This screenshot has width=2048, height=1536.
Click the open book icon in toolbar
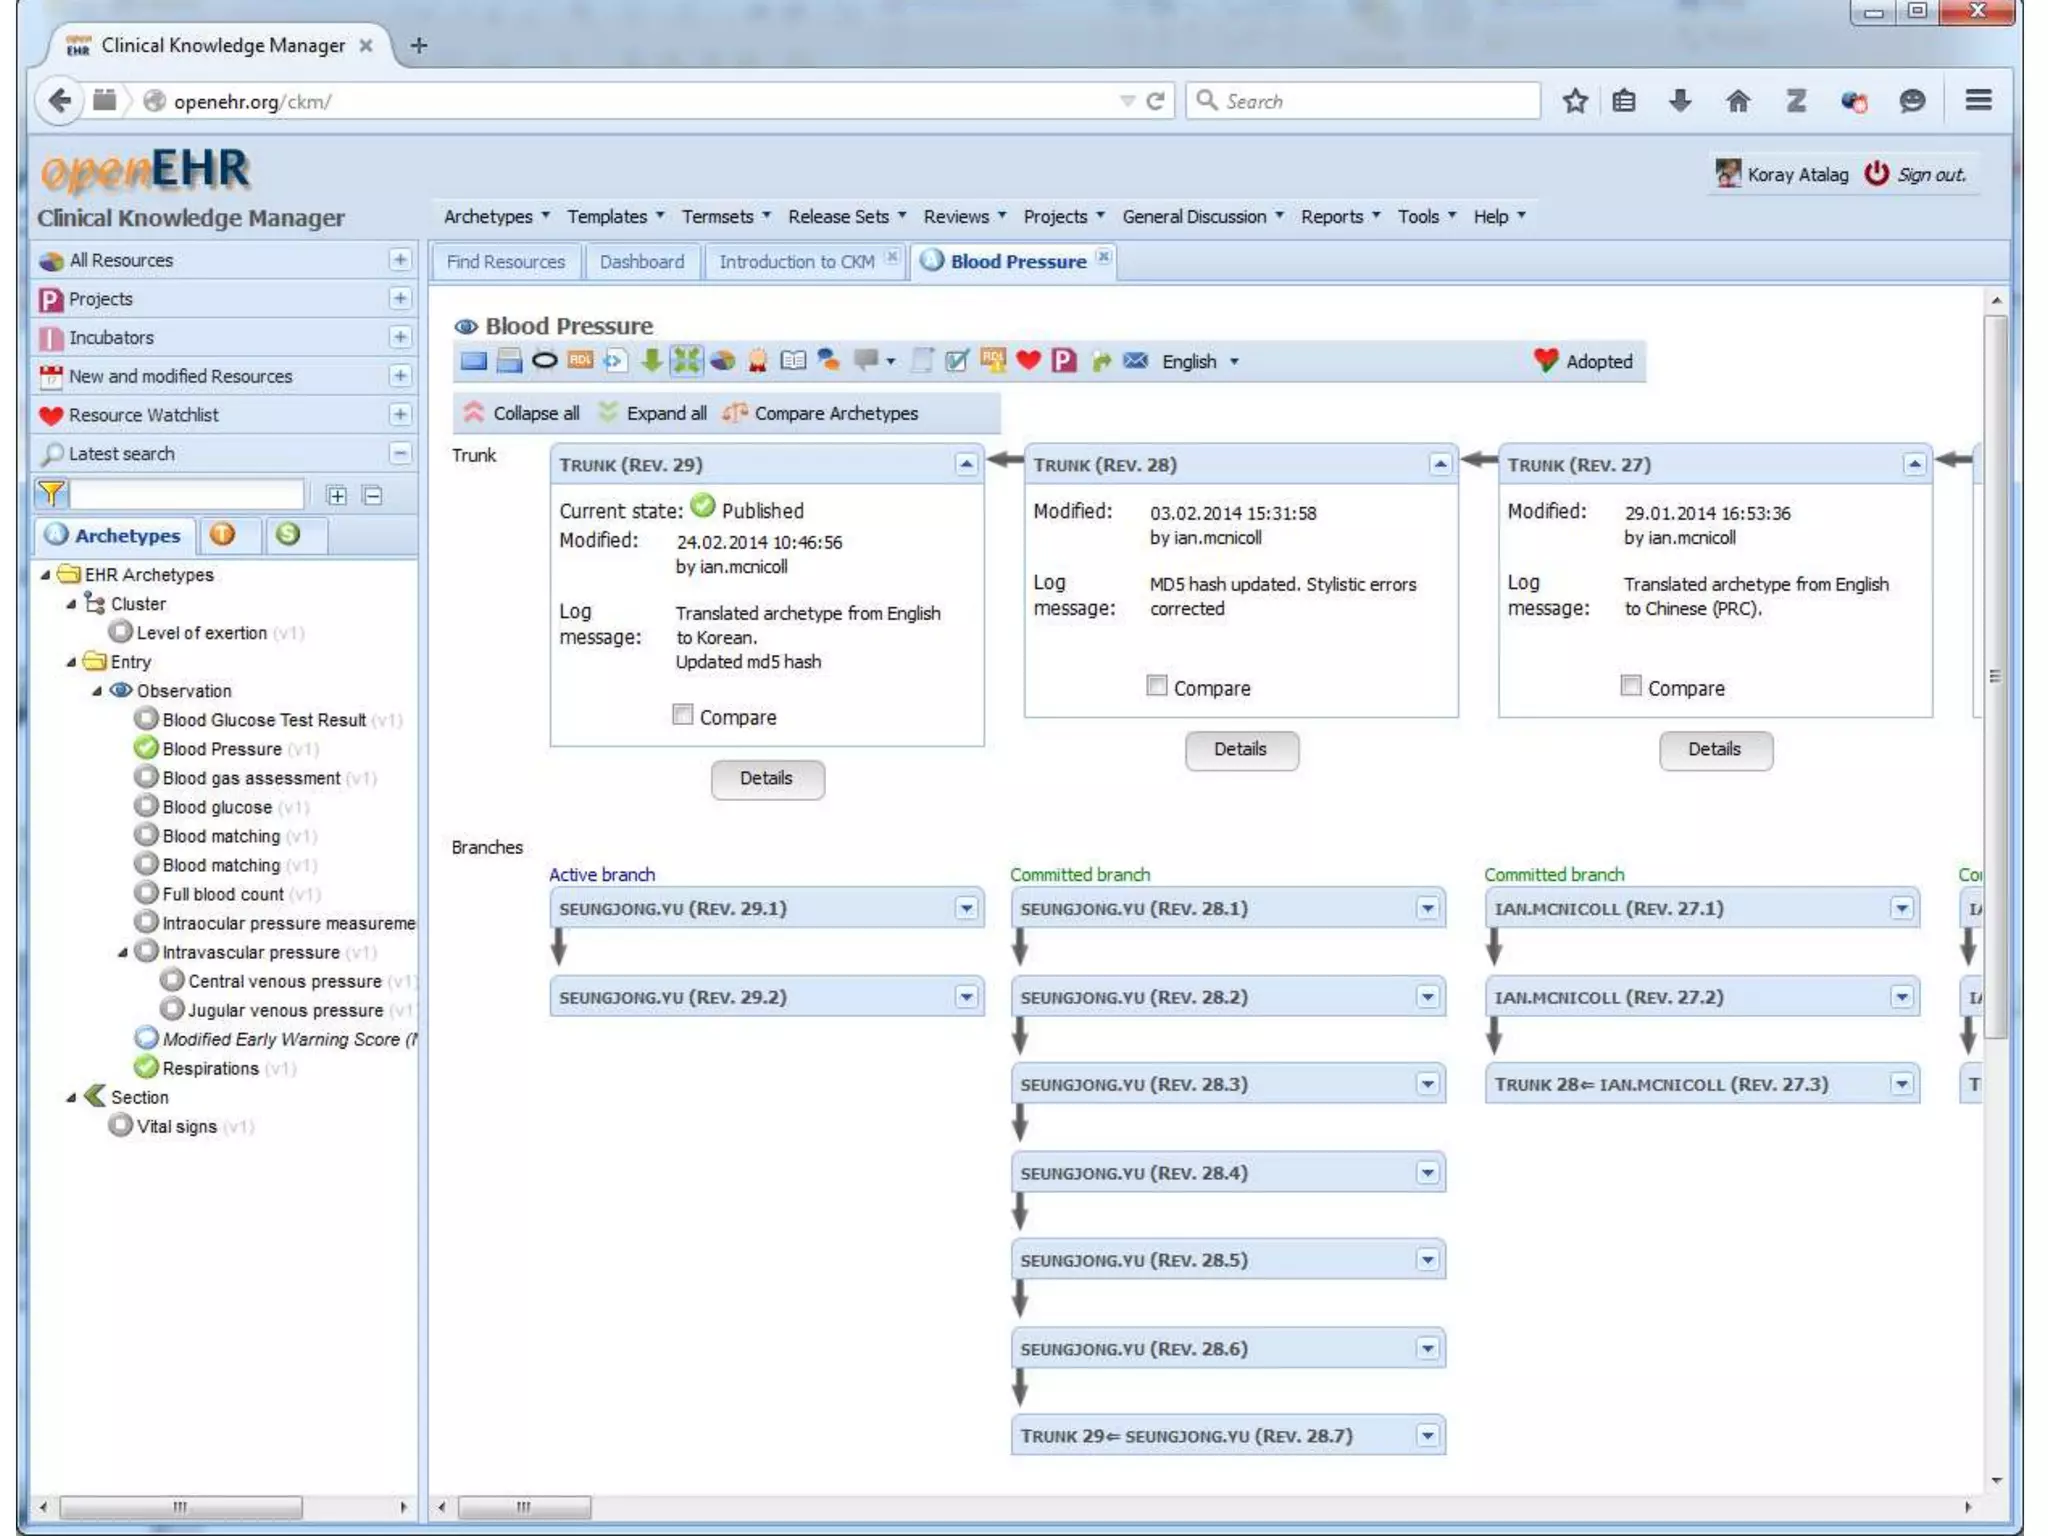[x=793, y=361]
